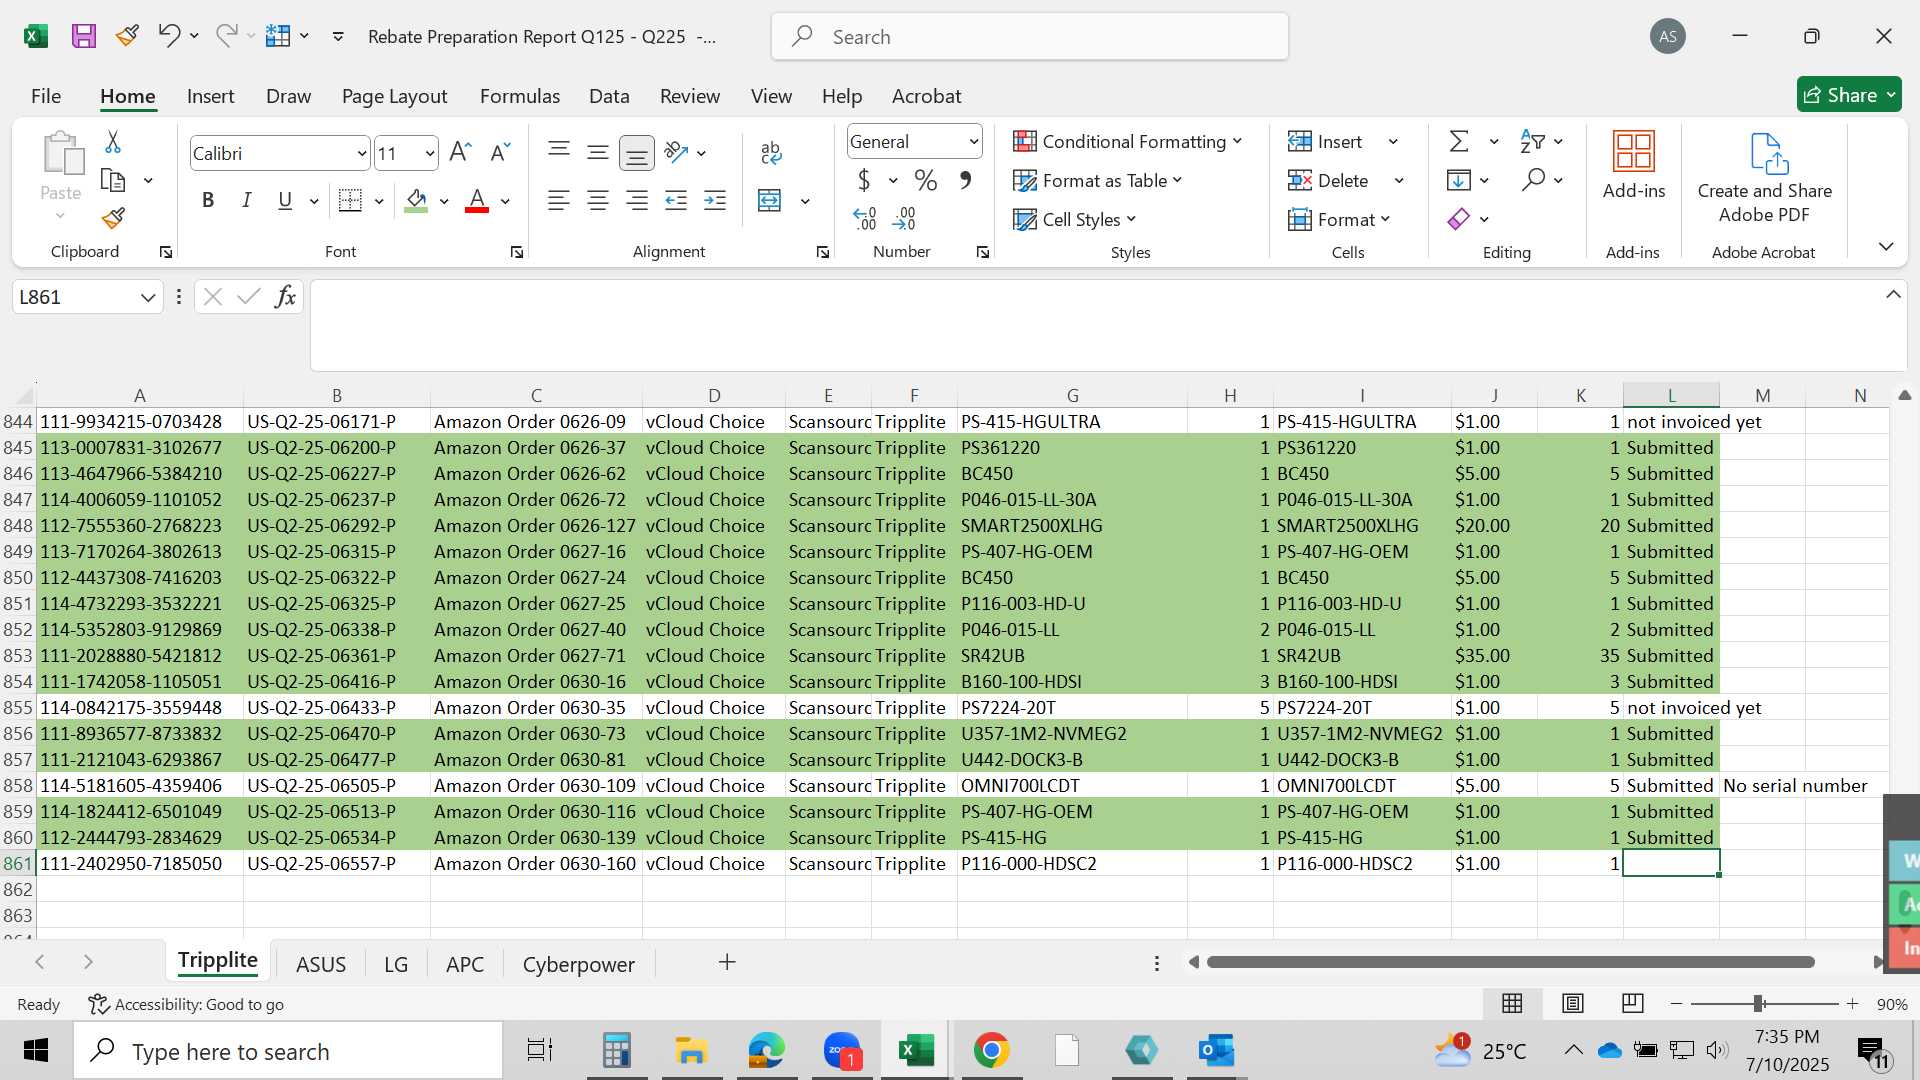The height and width of the screenshot is (1080, 1920).
Task: Click the red Font Color swatch
Action: coord(477,200)
